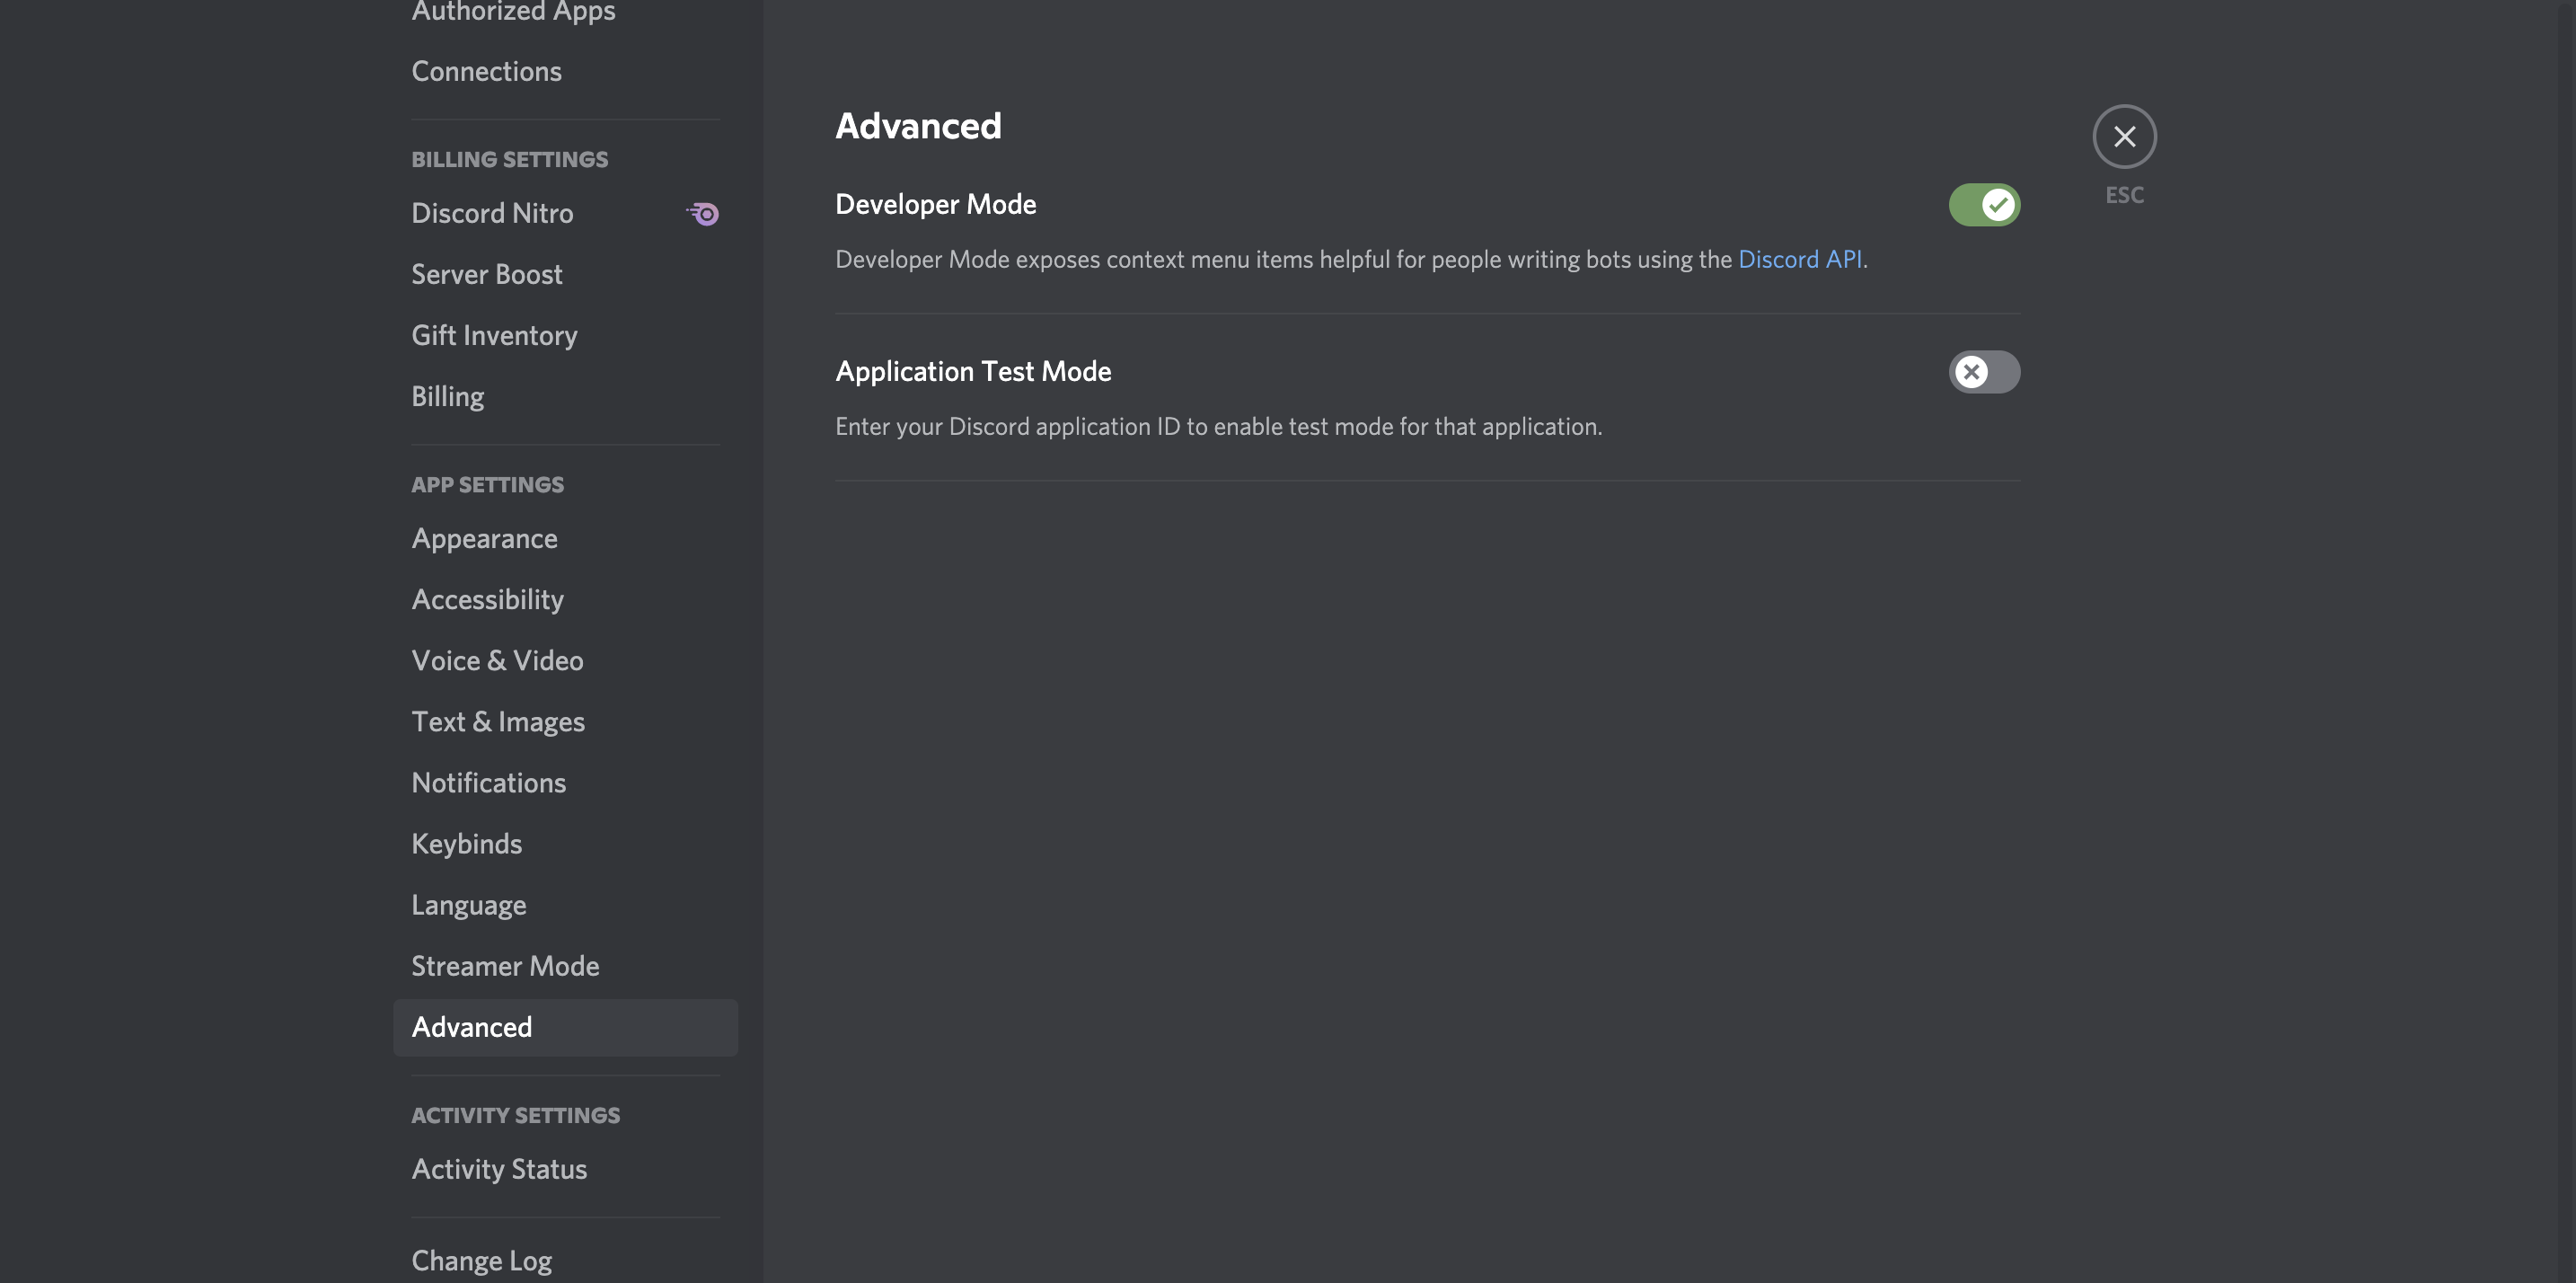View the Change Log
2576x1283 pixels.
pyautogui.click(x=481, y=1259)
